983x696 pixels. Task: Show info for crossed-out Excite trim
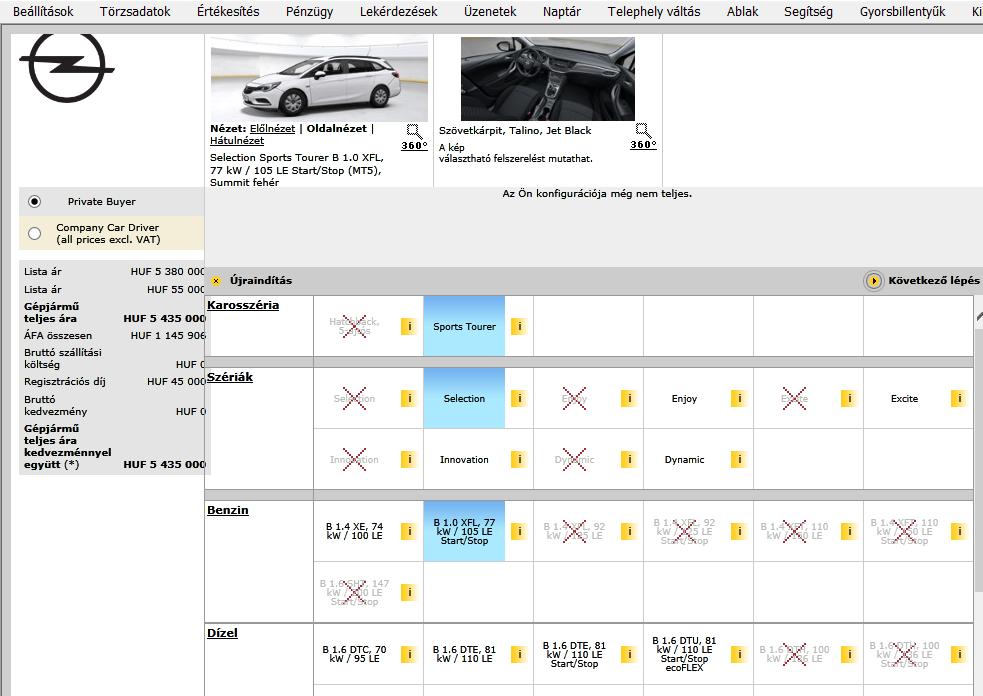click(x=848, y=398)
